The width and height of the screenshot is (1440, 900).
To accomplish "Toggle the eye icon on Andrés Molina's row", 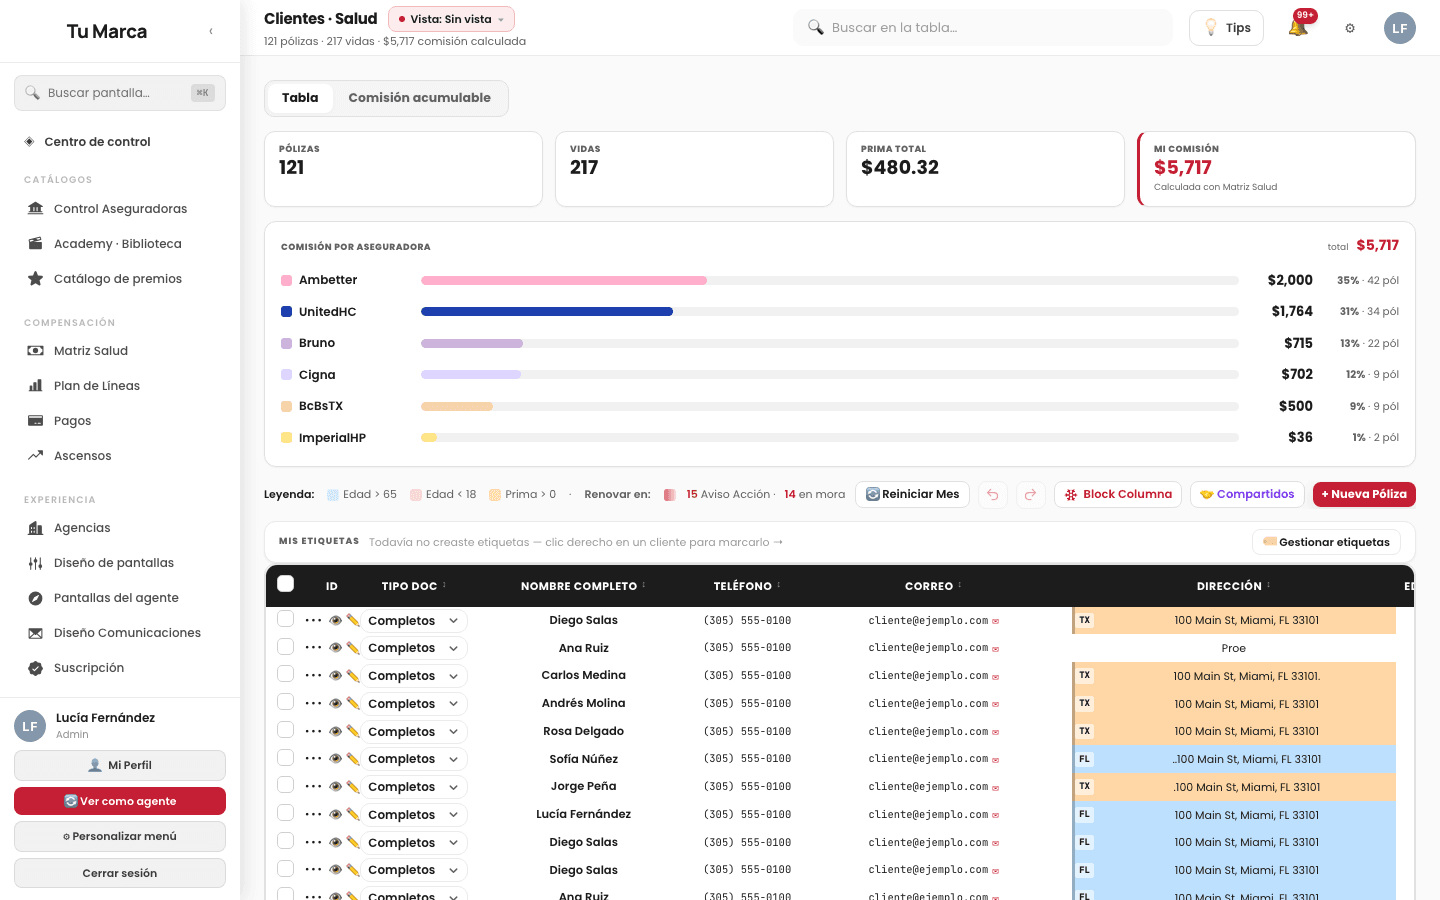I will point(335,704).
